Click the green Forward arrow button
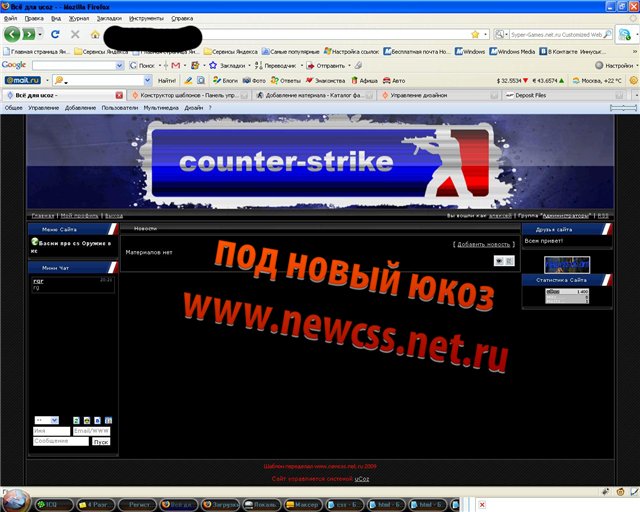The width and height of the screenshot is (640, 512). click(29, 34)
